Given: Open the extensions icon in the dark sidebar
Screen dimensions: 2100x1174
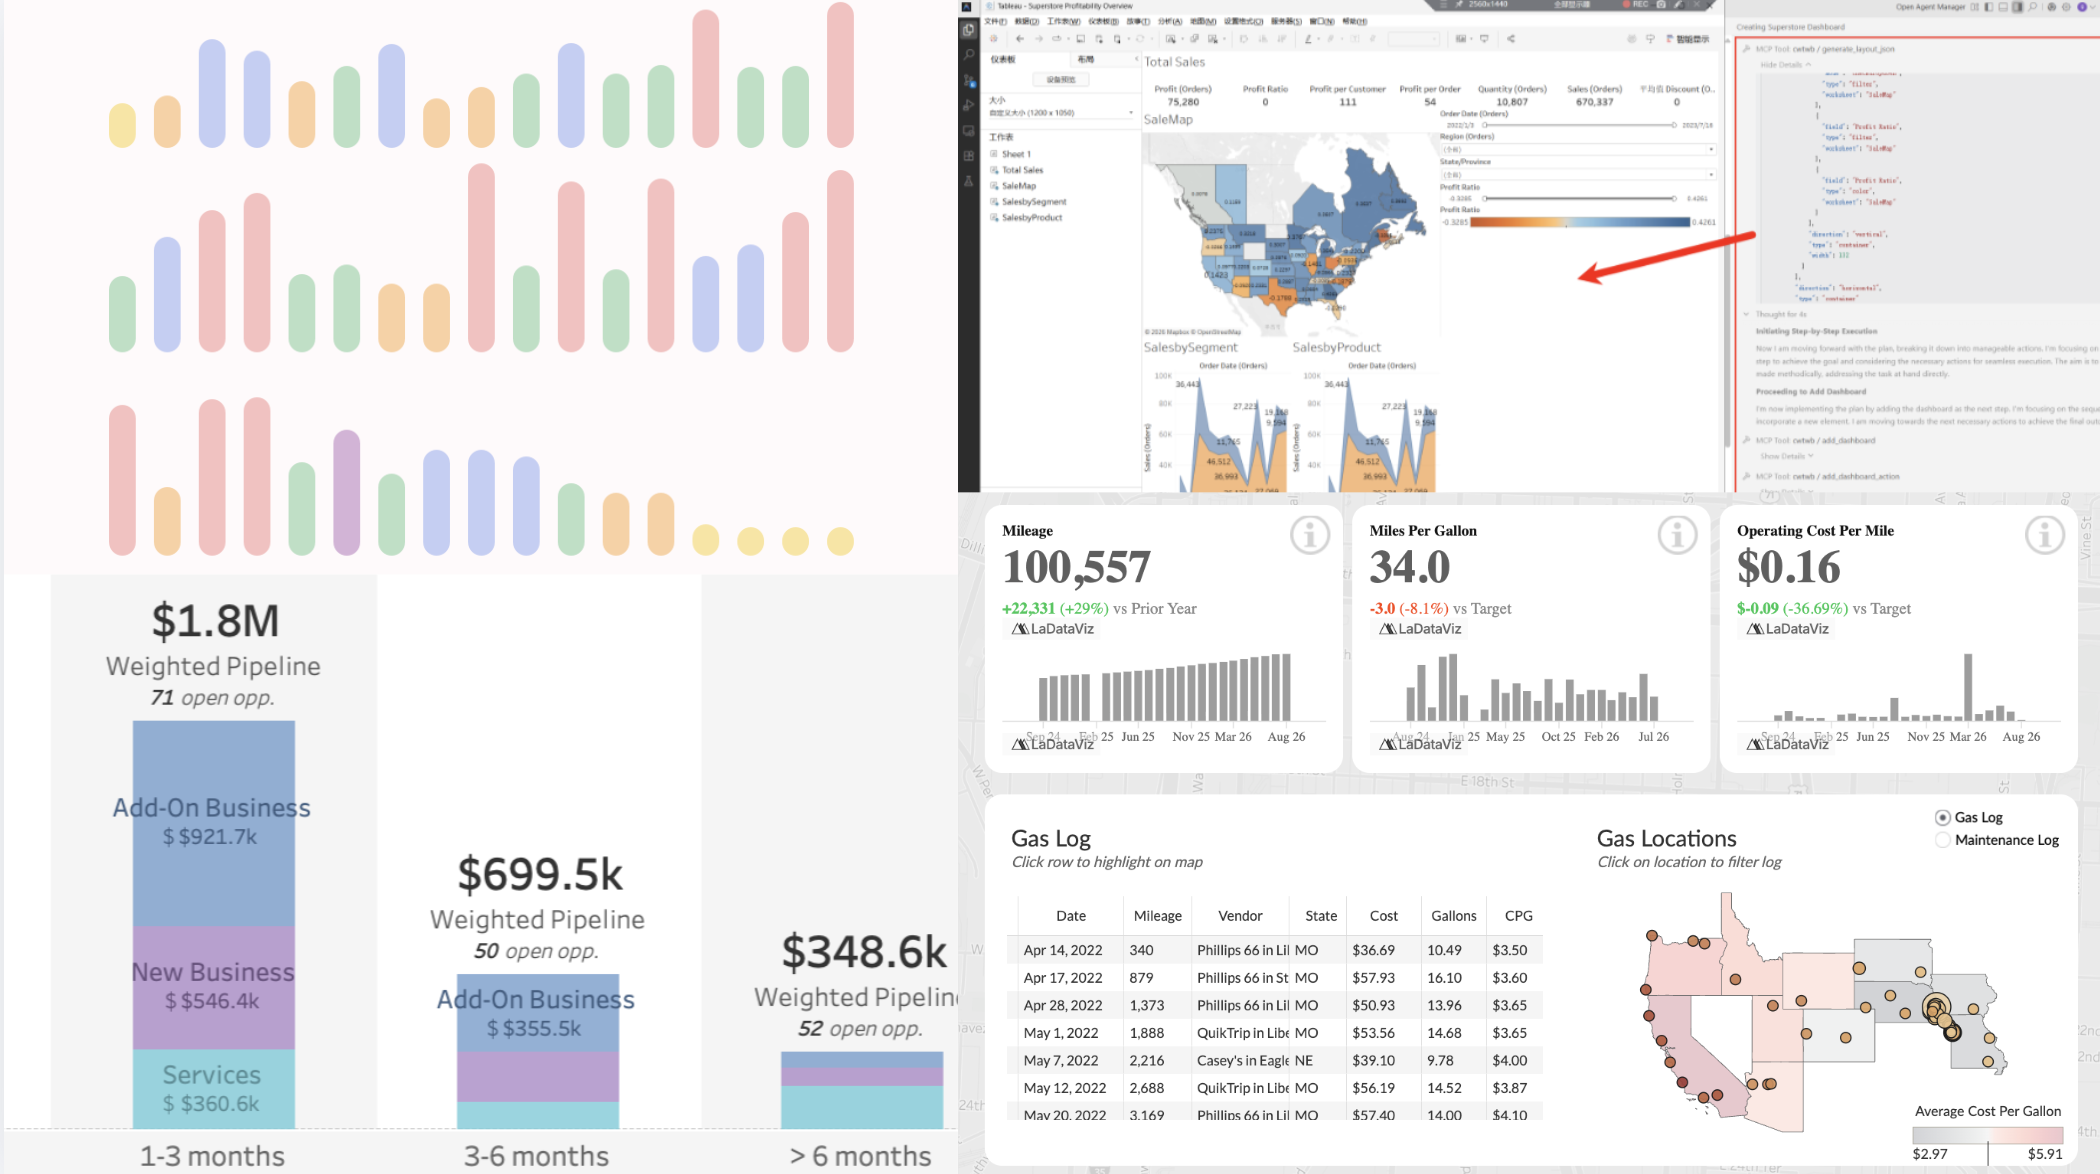Looking at the screenshot, I should [968, 156].
